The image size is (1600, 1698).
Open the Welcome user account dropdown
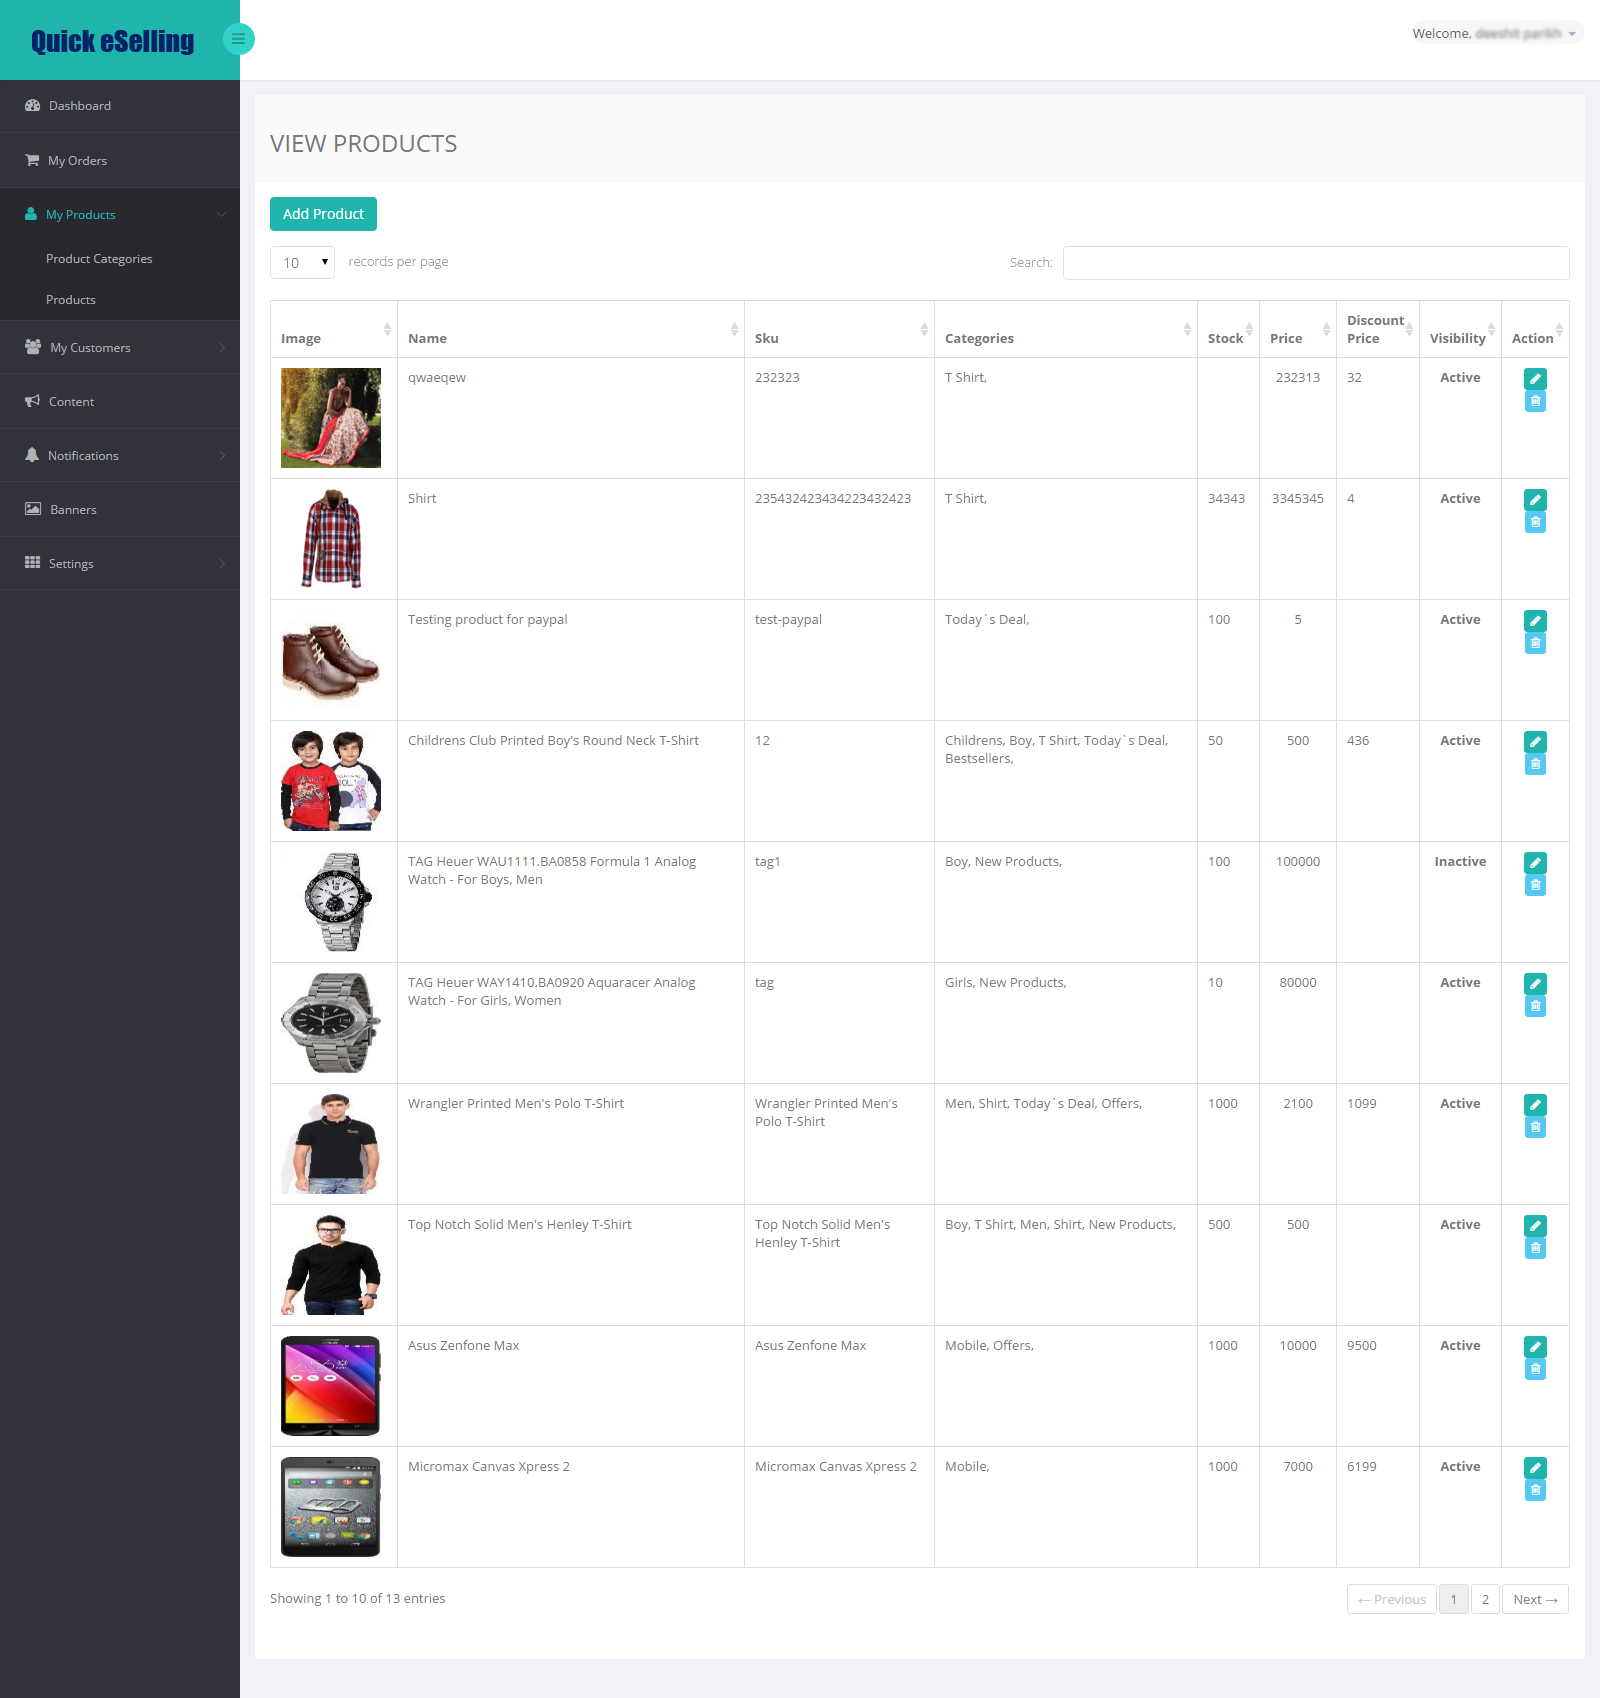coord(1494,33)
